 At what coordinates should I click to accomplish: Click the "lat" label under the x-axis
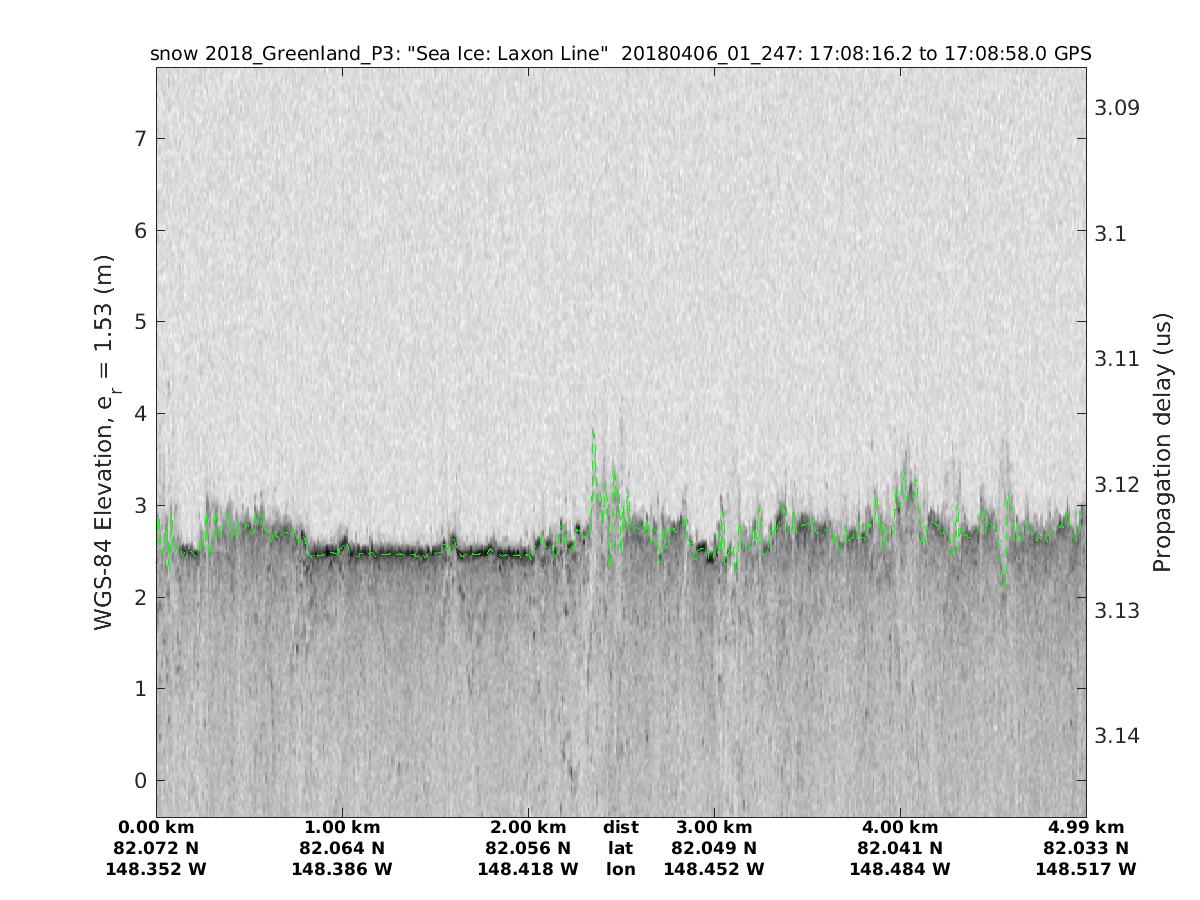620,849
